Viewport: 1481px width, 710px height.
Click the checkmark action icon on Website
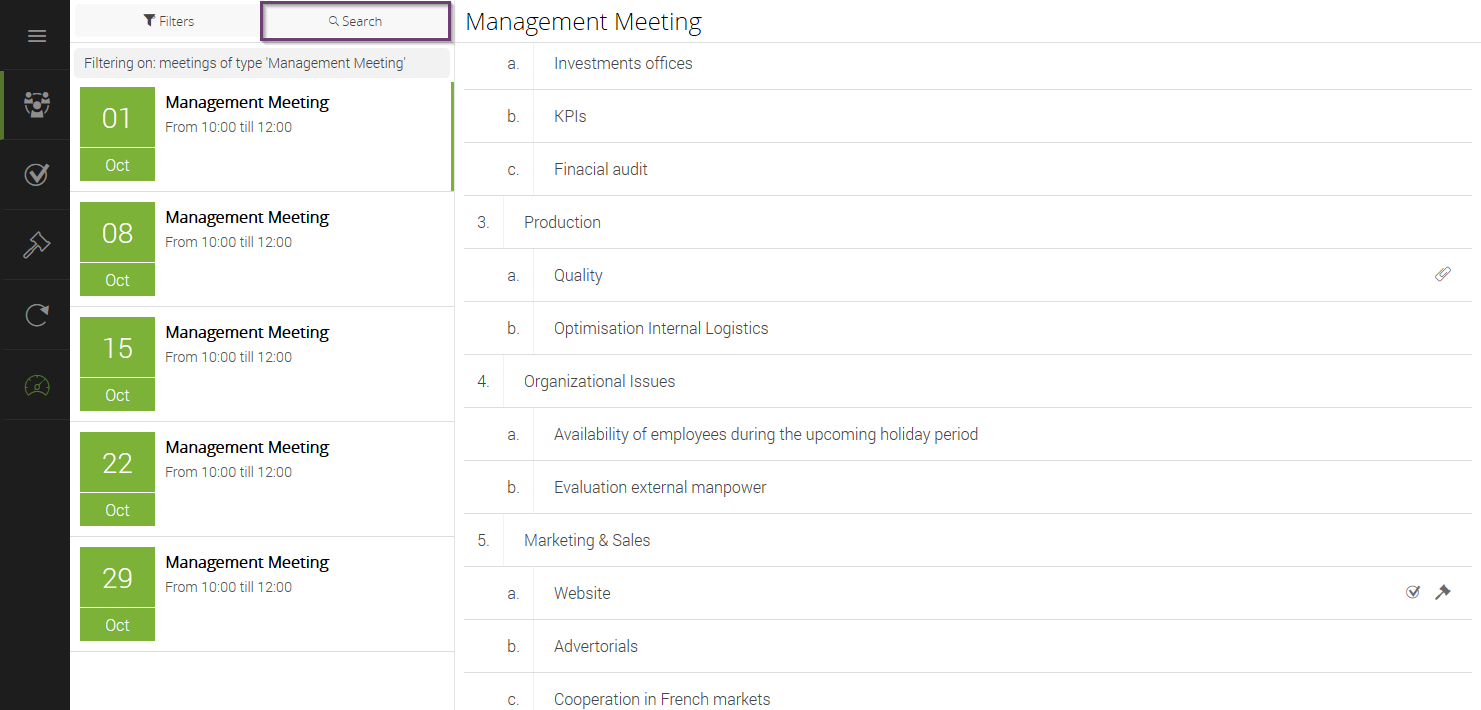[1413, 592]
